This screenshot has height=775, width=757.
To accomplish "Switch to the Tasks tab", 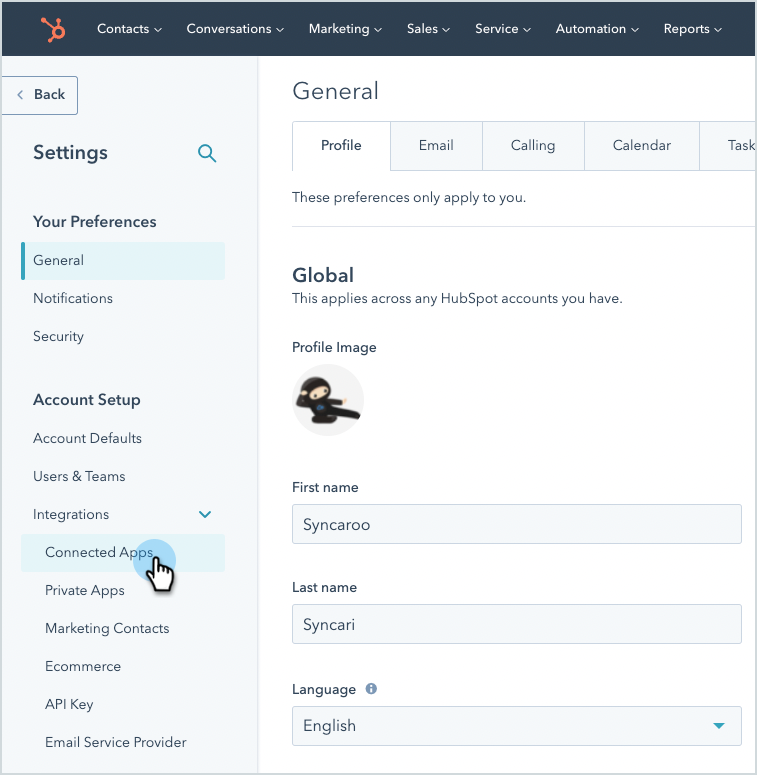I will pyautogui.click(x=728, y=145).
